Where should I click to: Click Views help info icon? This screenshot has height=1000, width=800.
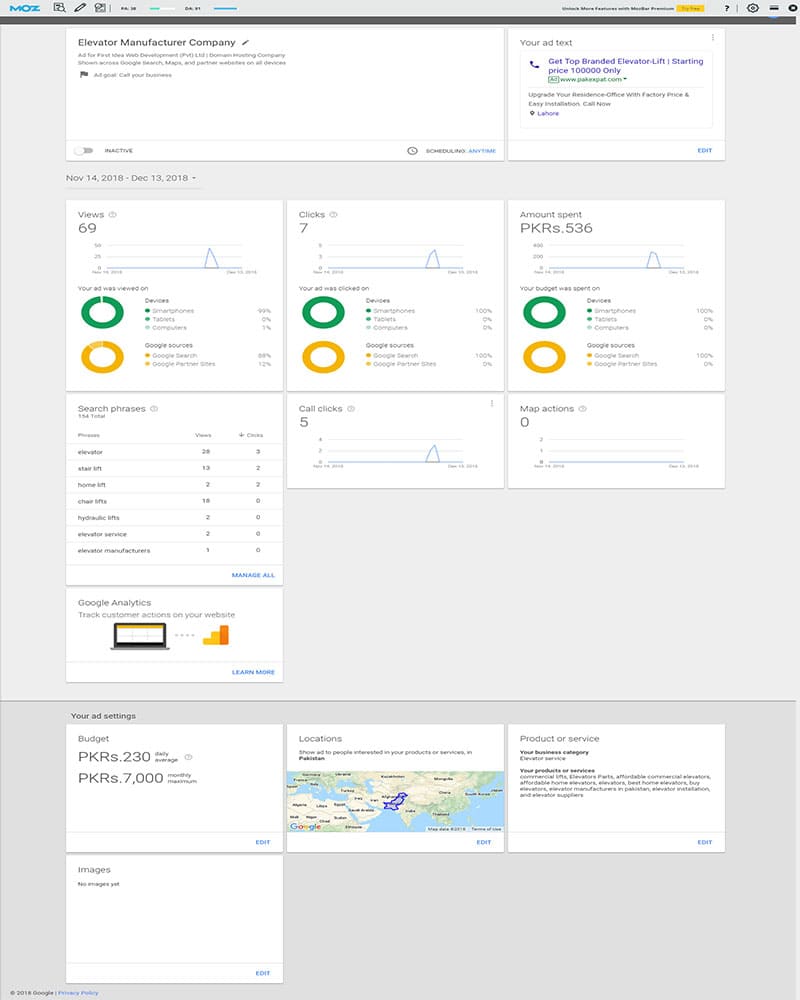tap(112, 214)
